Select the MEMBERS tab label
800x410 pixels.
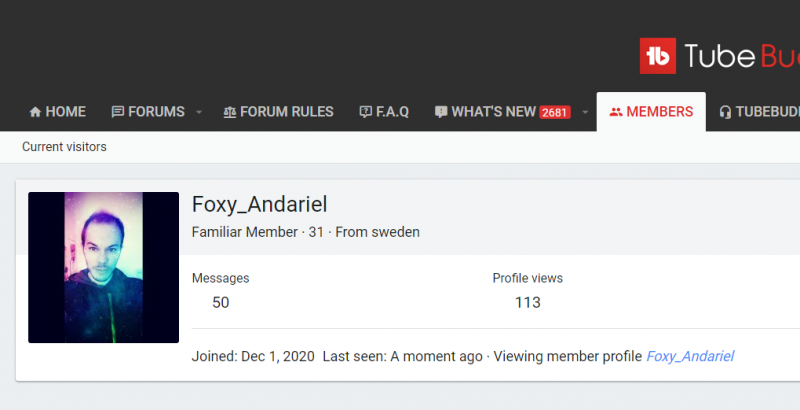[659, 112]
